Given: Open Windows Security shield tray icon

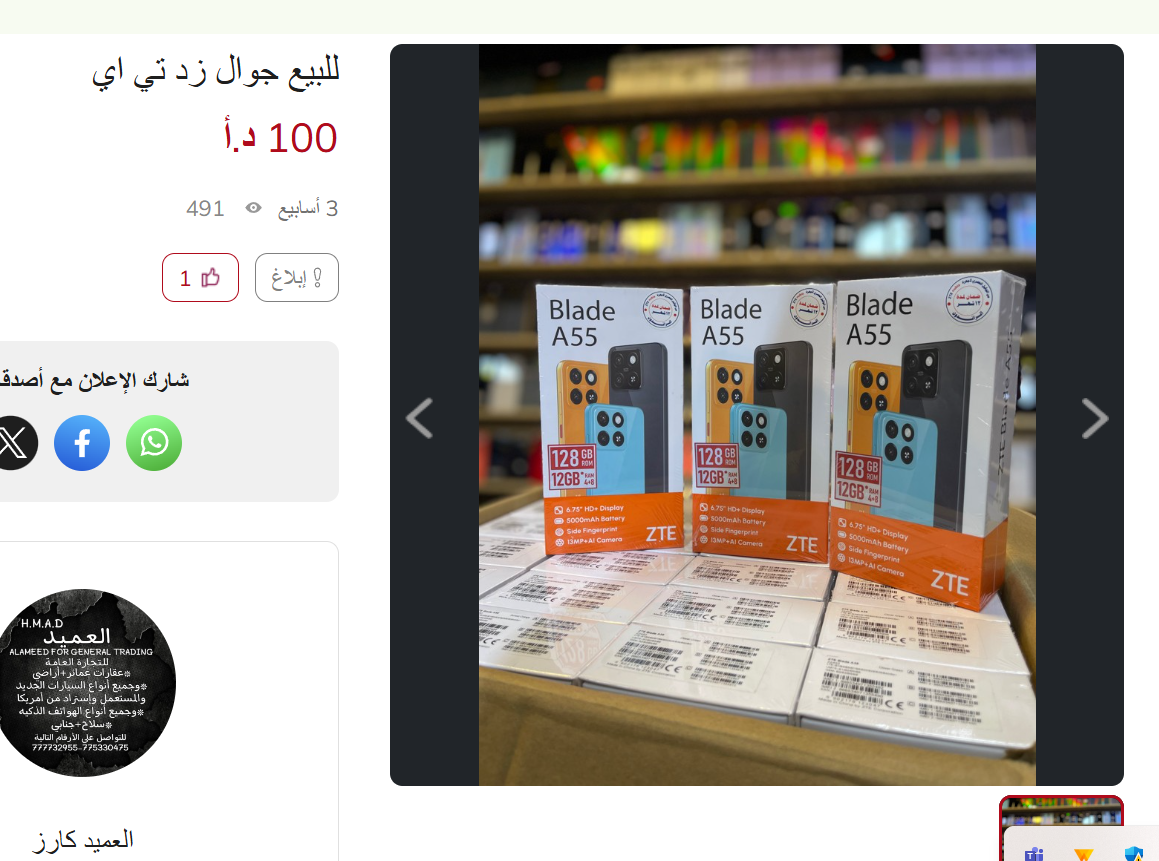Looking at the screenshot, I should coord(1133,854).
